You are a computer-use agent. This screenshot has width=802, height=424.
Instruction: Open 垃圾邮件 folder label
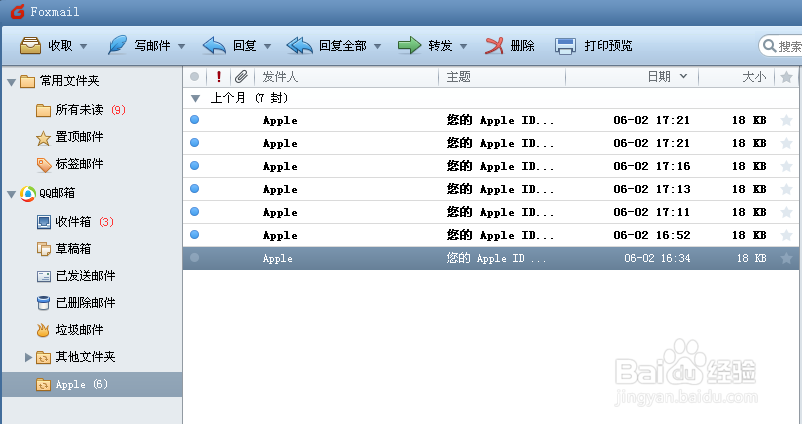click(x=79, y=330)
